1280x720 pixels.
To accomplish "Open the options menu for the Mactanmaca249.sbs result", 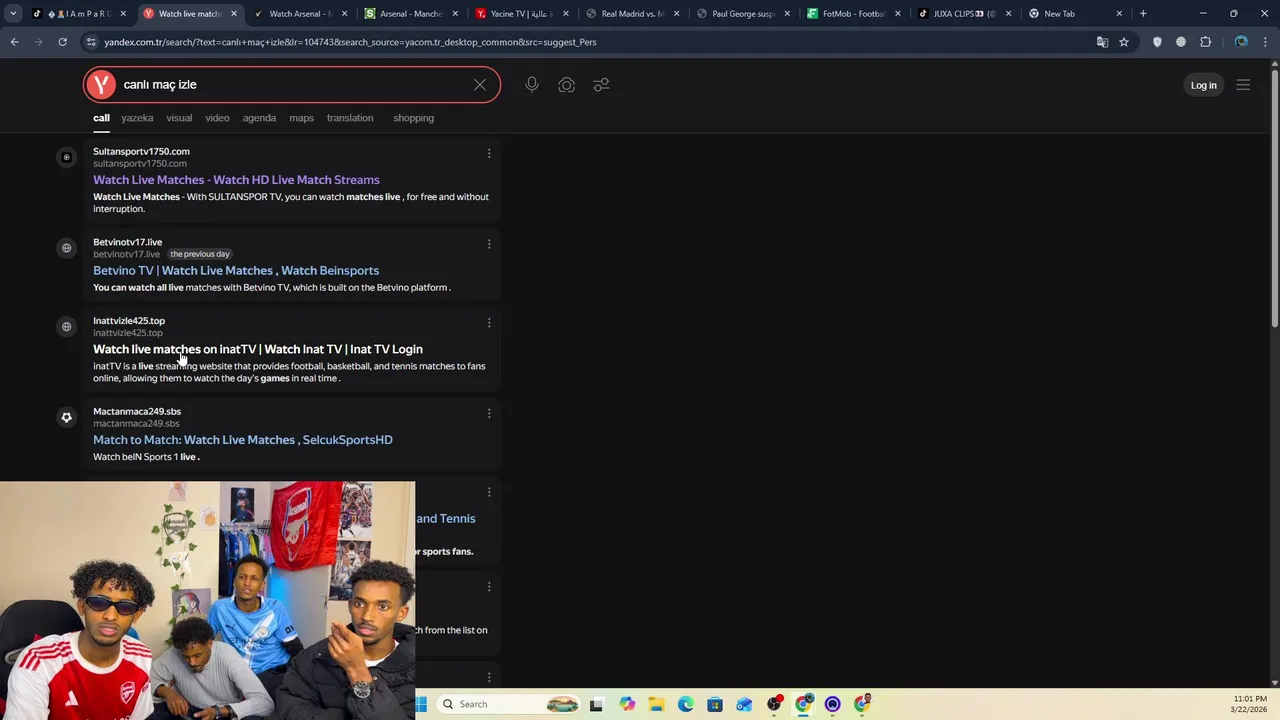I will click(489, 413).
